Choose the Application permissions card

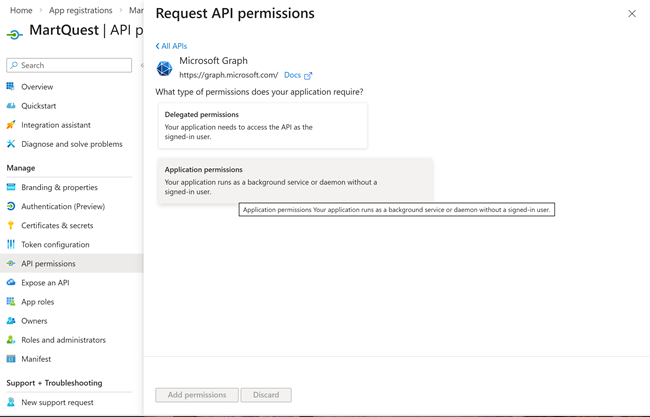tap(295, 181)
